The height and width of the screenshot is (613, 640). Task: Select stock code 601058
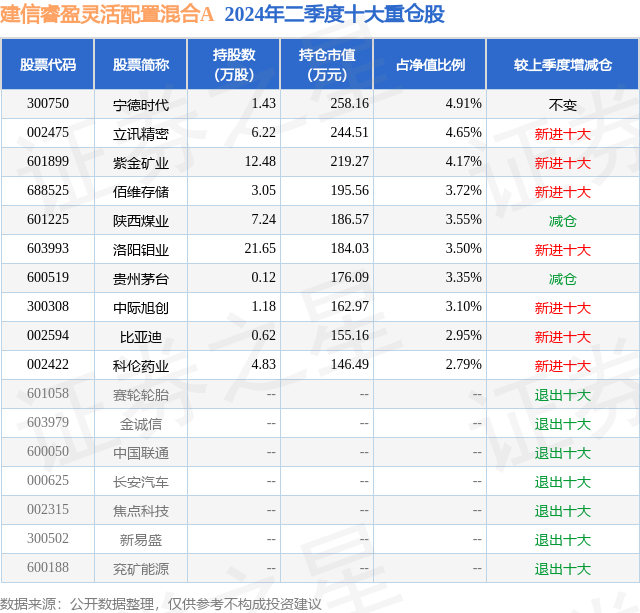[48, 393]
